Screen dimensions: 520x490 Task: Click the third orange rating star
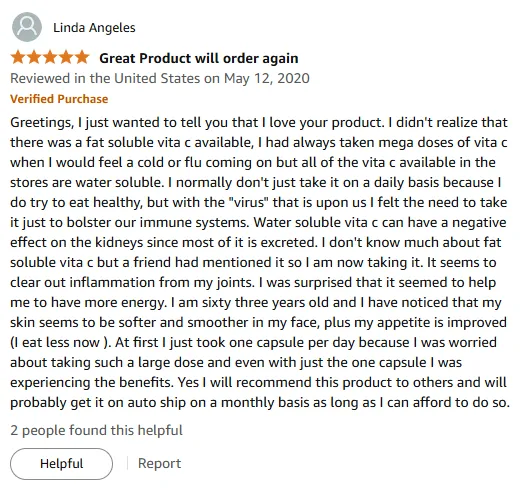50,57
